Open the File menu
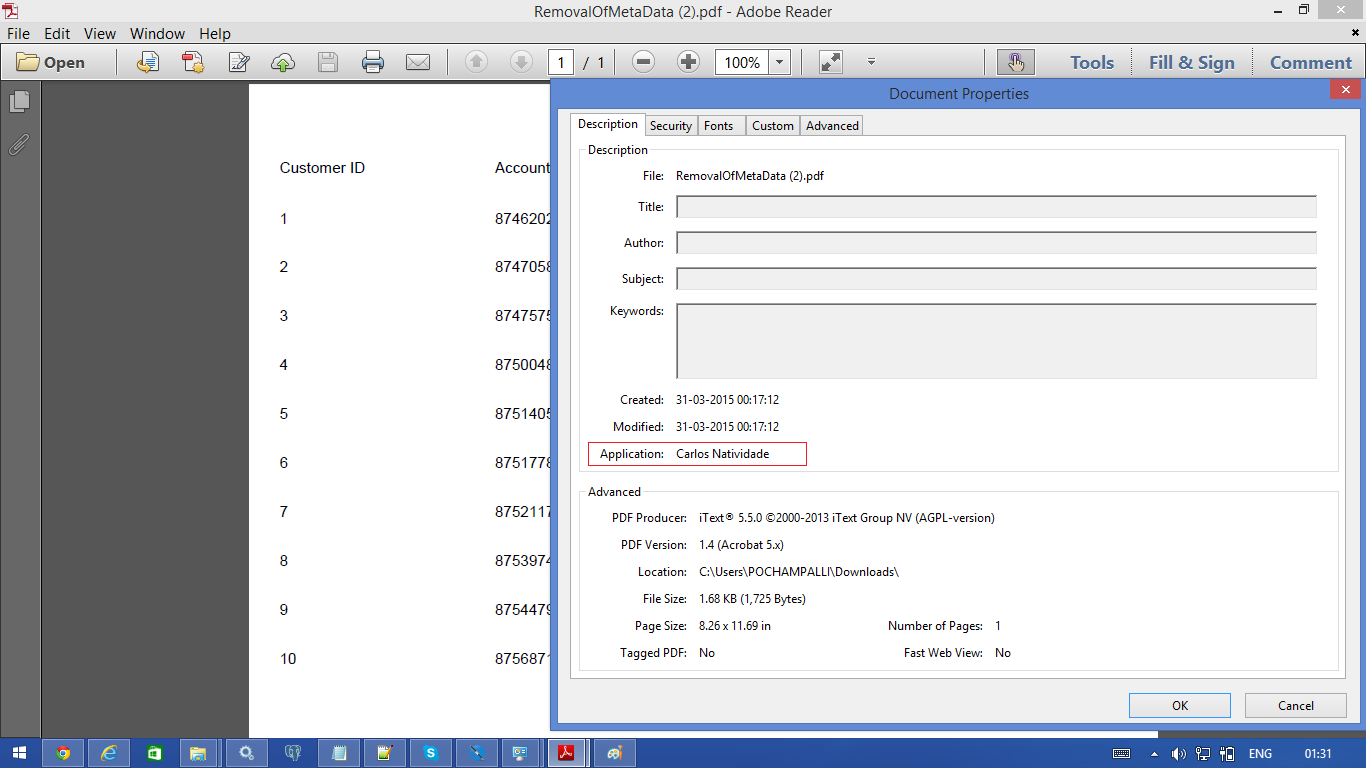This screenshot has height=768, width=1366. point(19,33)
